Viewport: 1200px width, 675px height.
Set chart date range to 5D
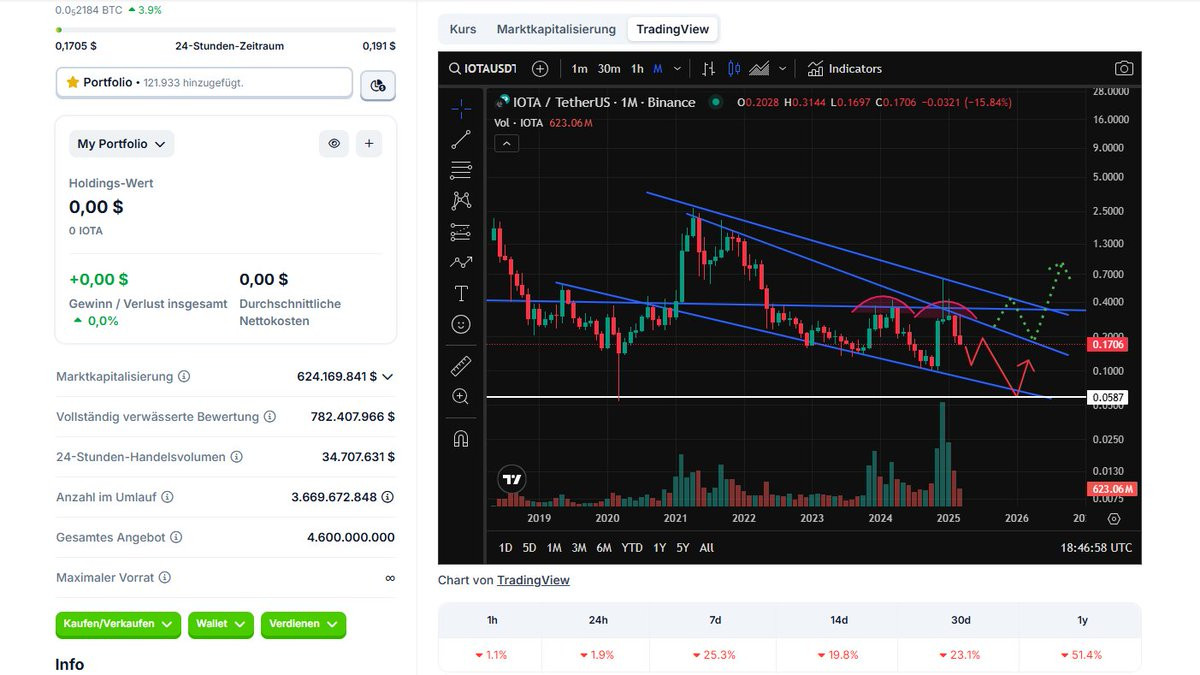[x=529, y=547]
